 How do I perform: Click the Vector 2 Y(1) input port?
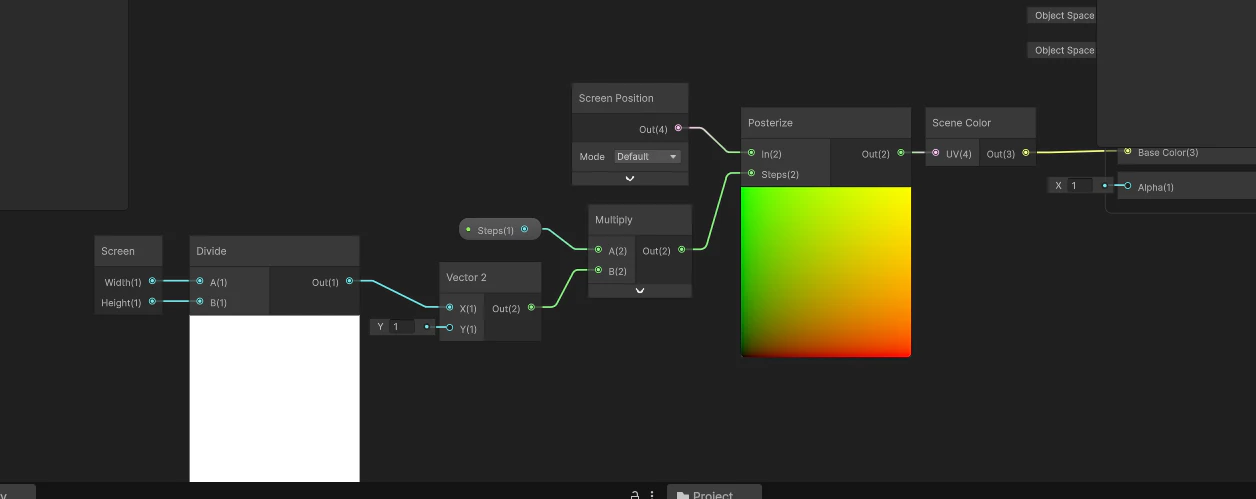[x=450, y=328]
